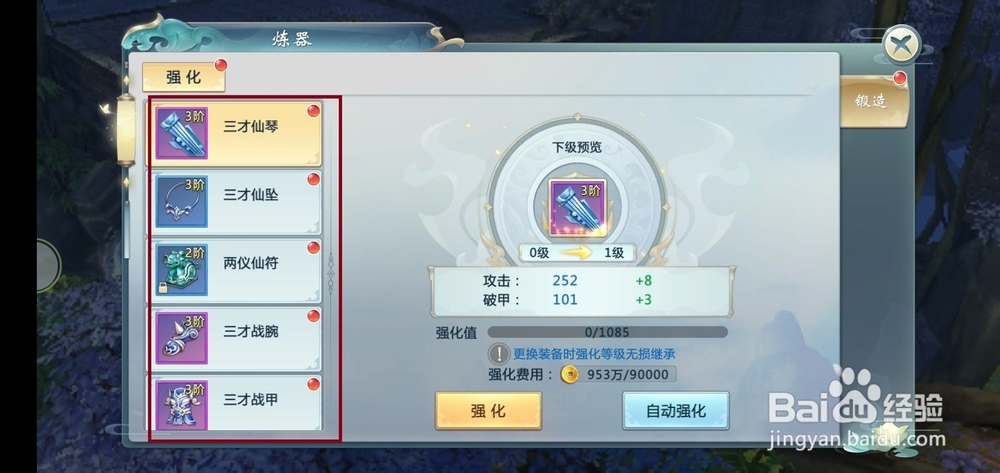Click the 强化值 progress bar
The height and width of the screenshot is (473, 1000).
(608, 332)
